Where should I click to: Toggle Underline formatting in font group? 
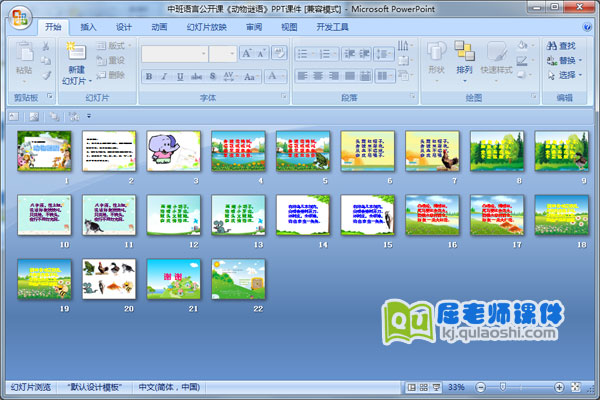tap(181, 76)
